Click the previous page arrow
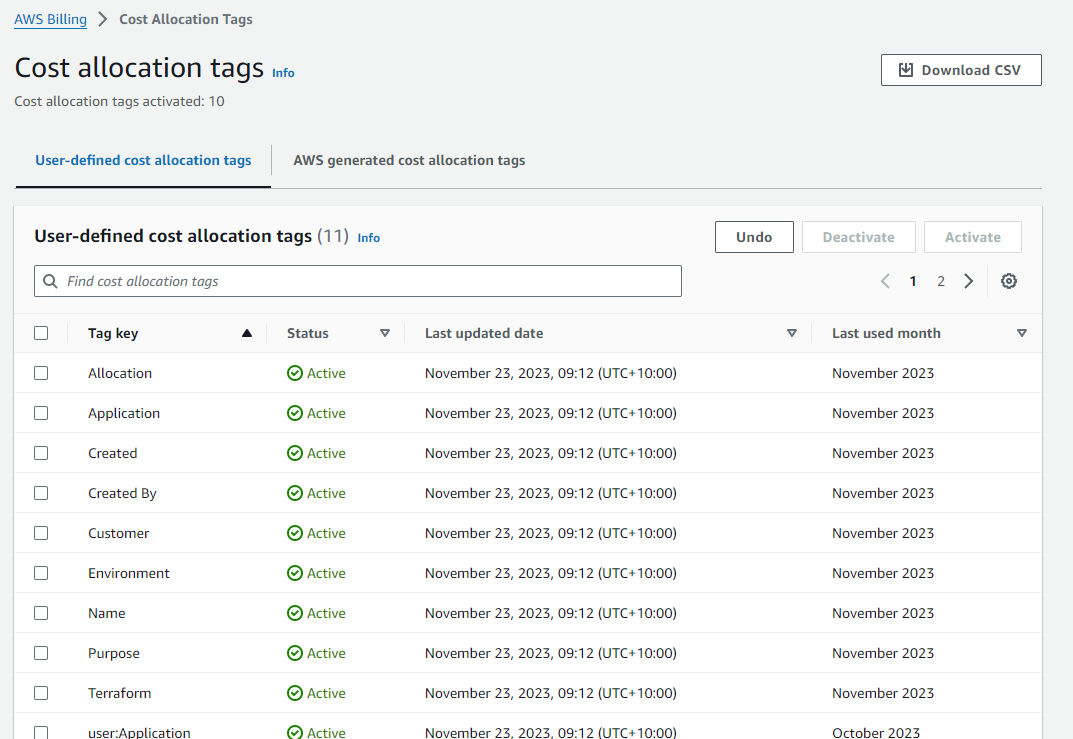Image resolution: width=1073 pixels, height=739 pixels. [885, 281]
